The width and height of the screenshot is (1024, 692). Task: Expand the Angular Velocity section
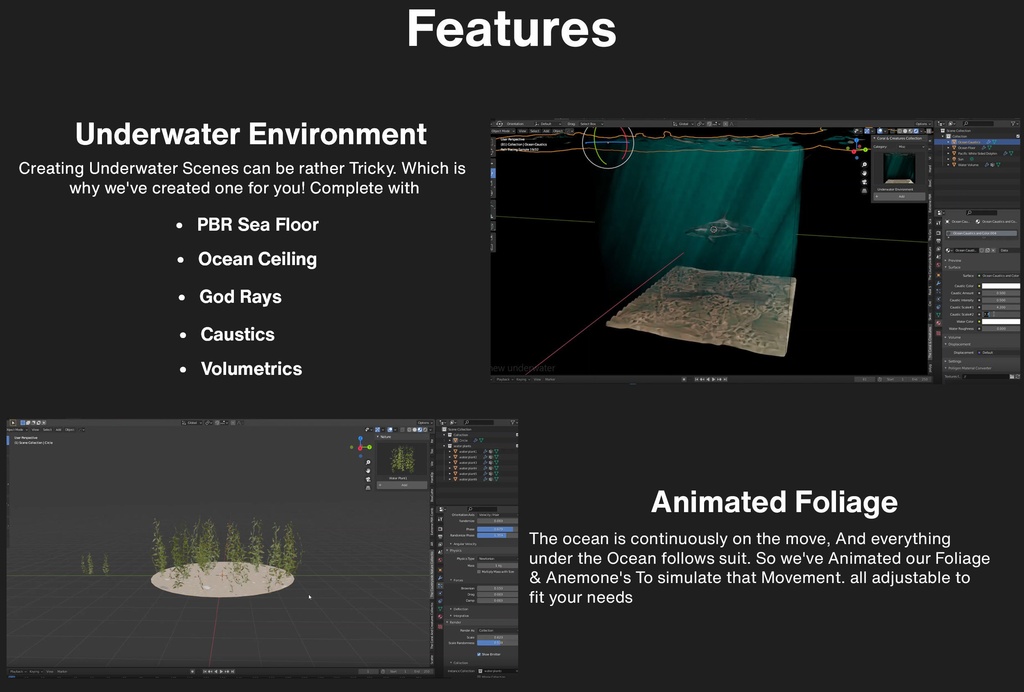[x=462, y=544]
